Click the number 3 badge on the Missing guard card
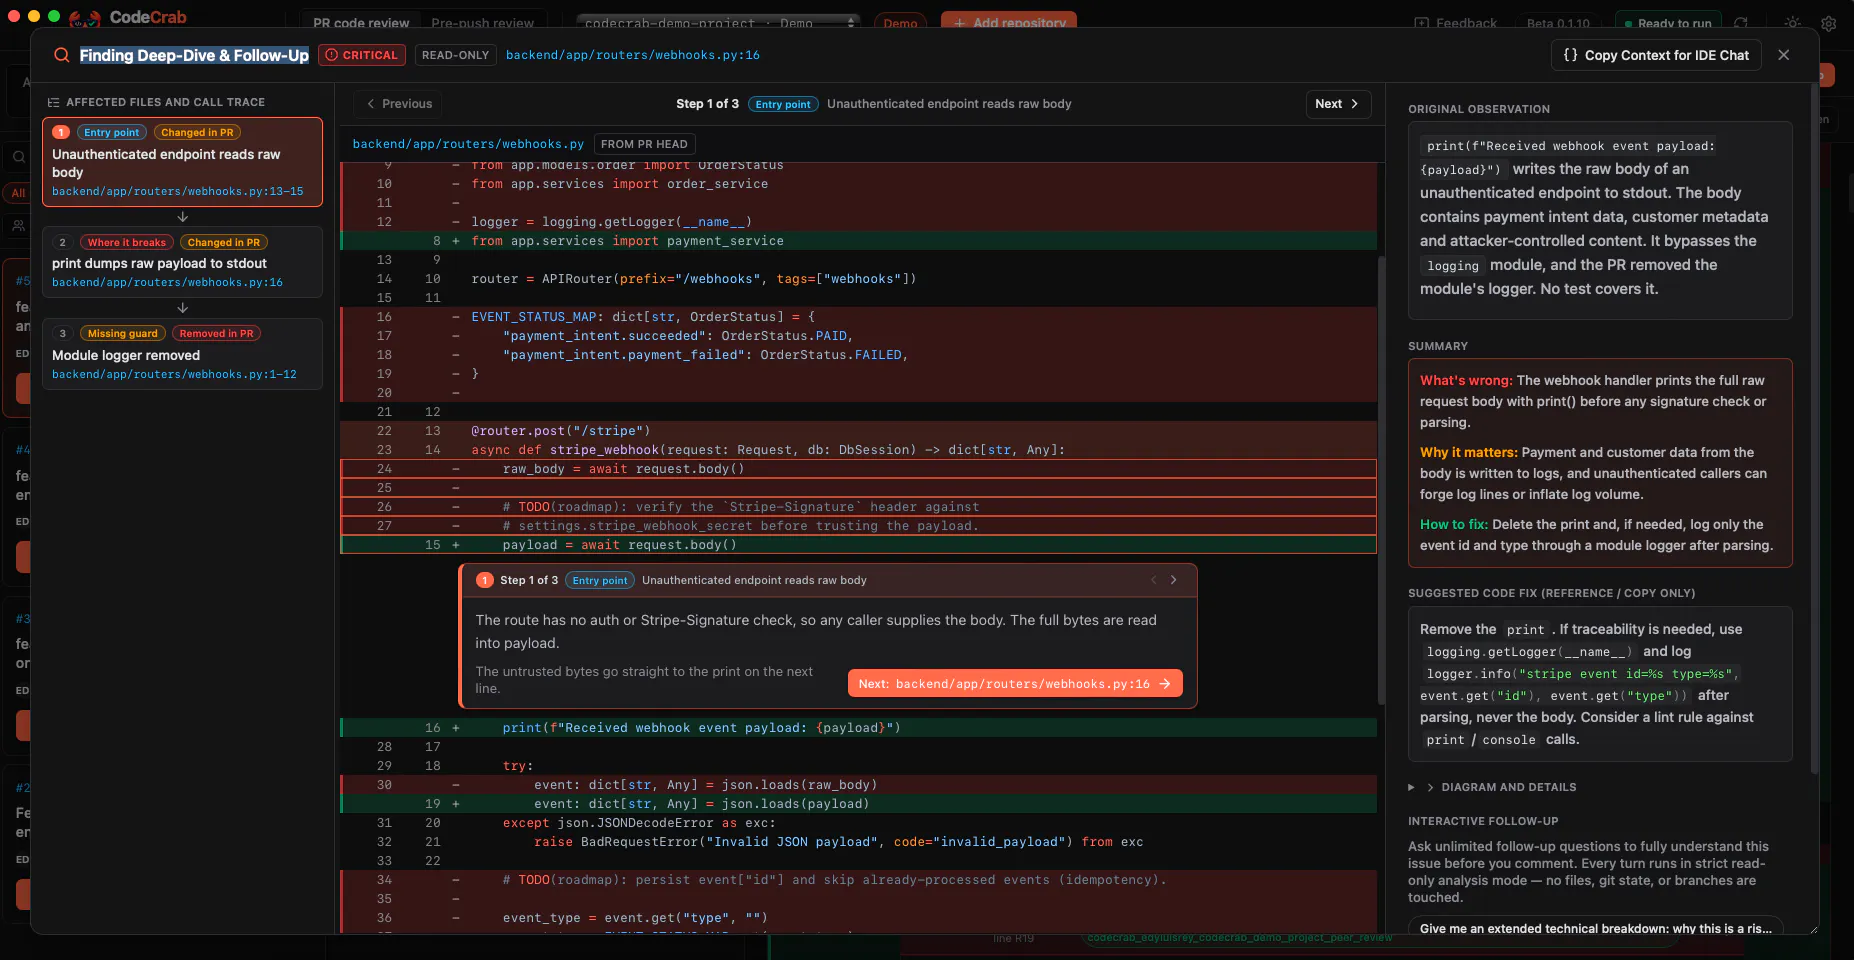The height and width of the screenshot is (960, 1854). (62, 333)
